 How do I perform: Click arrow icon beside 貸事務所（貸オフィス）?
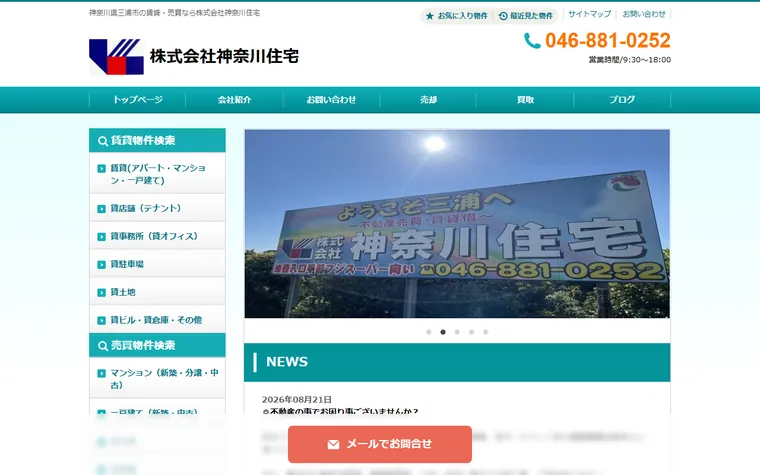[101, 237]
